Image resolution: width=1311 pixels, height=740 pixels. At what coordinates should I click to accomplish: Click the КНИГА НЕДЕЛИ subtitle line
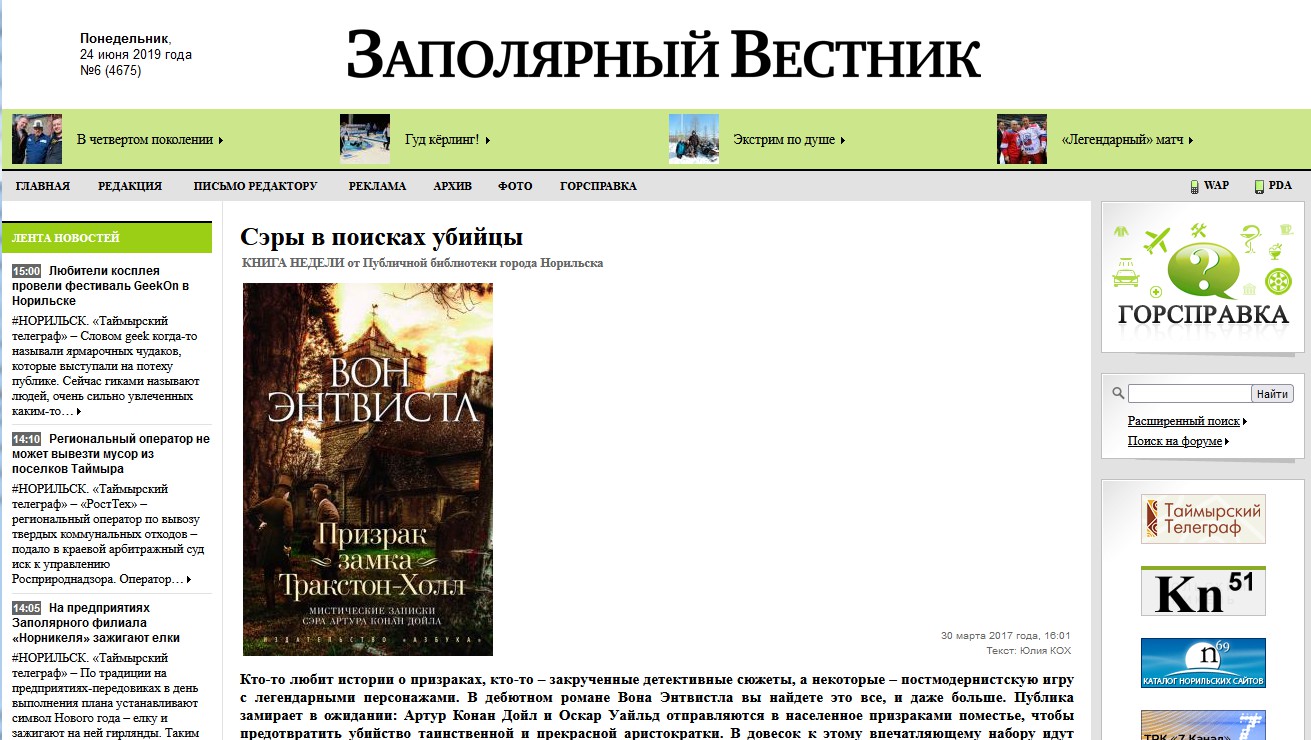coord(423,263)
